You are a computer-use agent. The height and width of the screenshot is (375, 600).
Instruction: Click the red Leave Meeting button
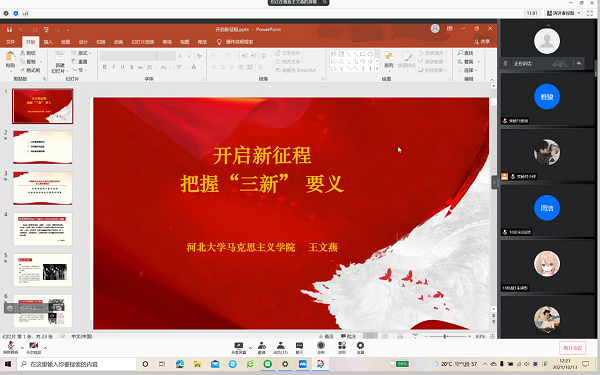coord(572,348)
